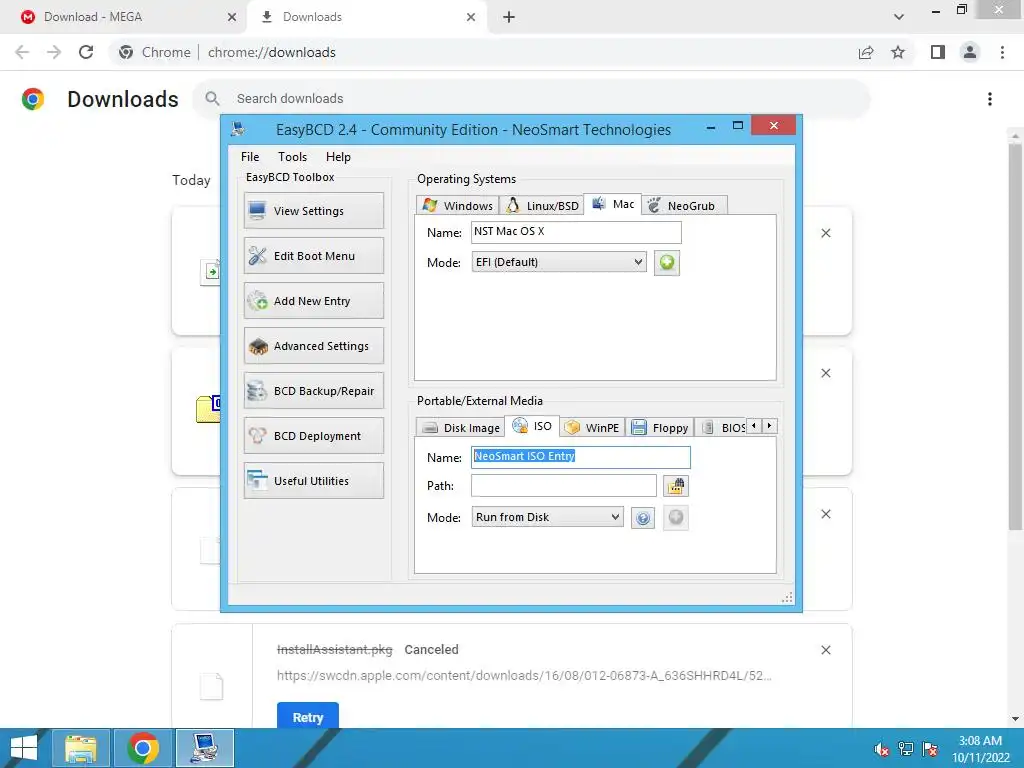Click the tab scroll left arrow
This screenshot has height=768, width=1024.
coord(754,426)
